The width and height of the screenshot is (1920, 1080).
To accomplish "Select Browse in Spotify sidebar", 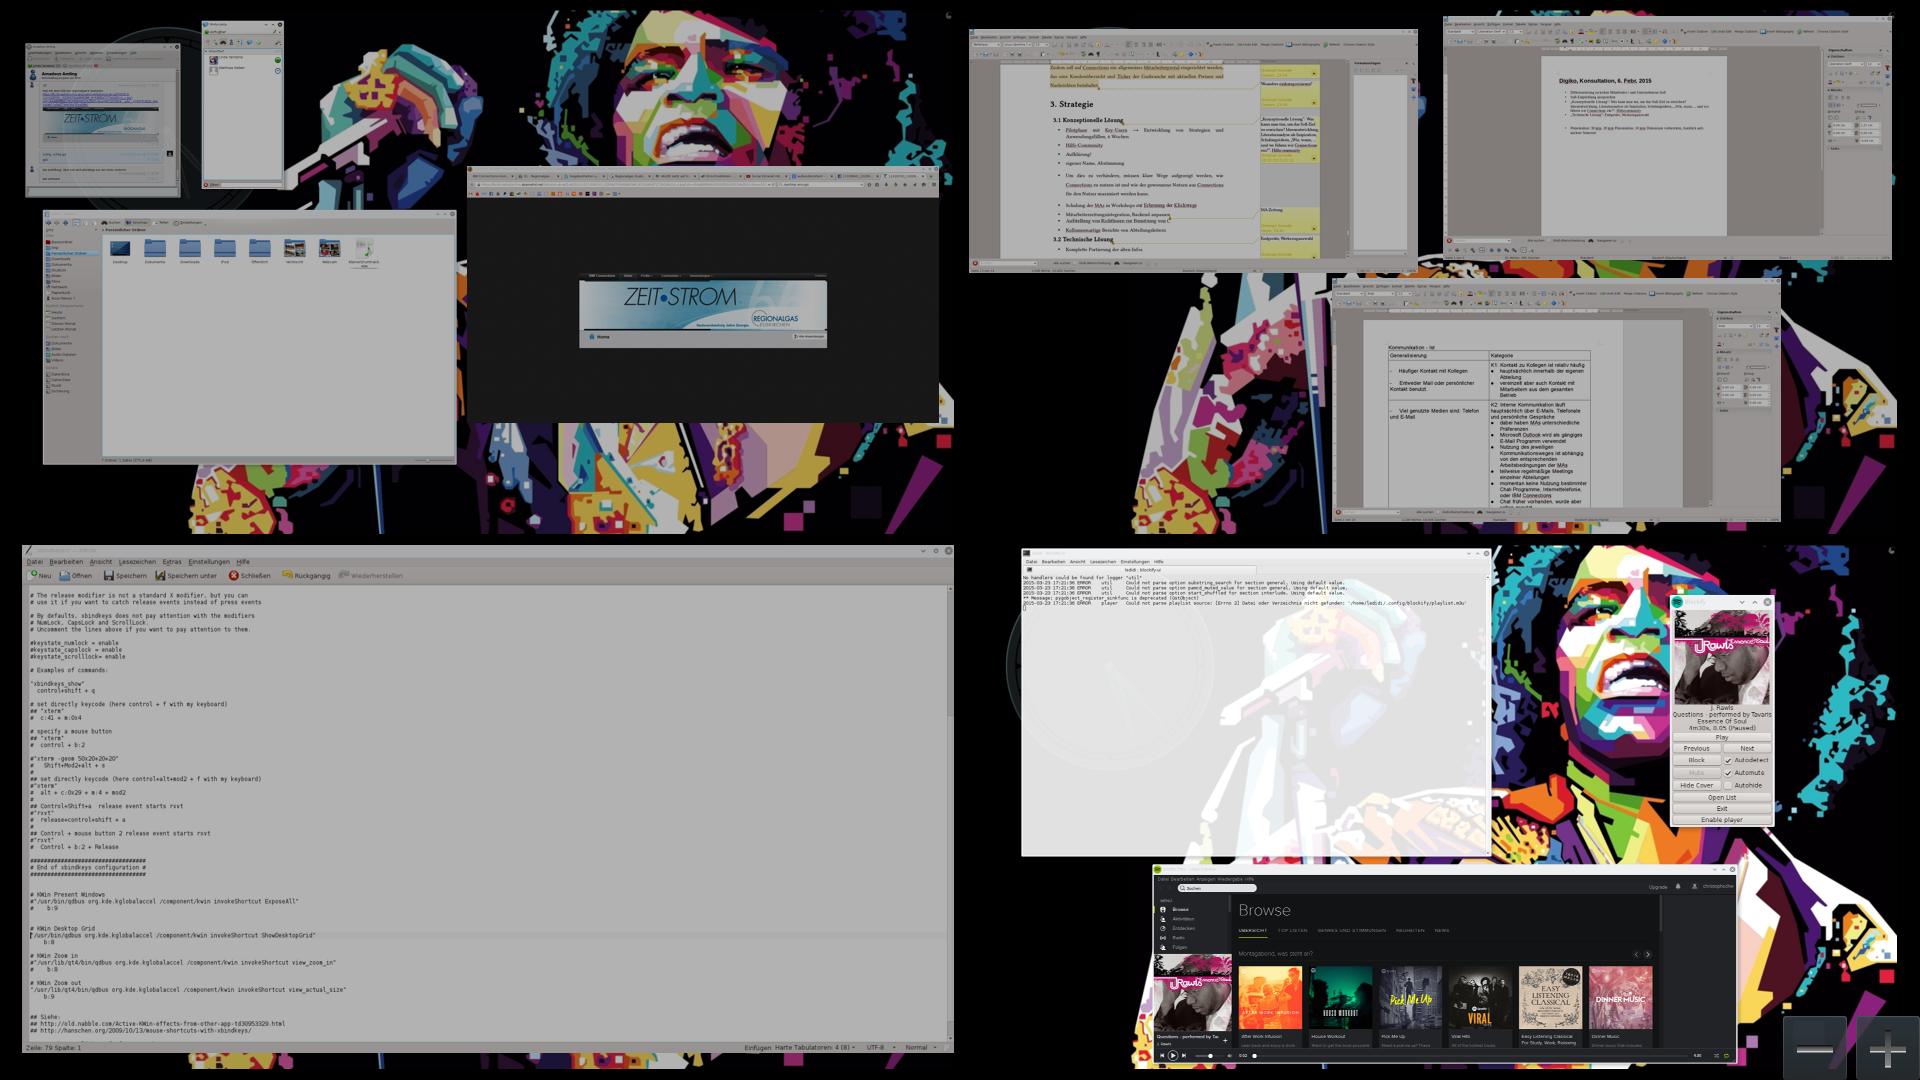I will tap(1180, 909).
